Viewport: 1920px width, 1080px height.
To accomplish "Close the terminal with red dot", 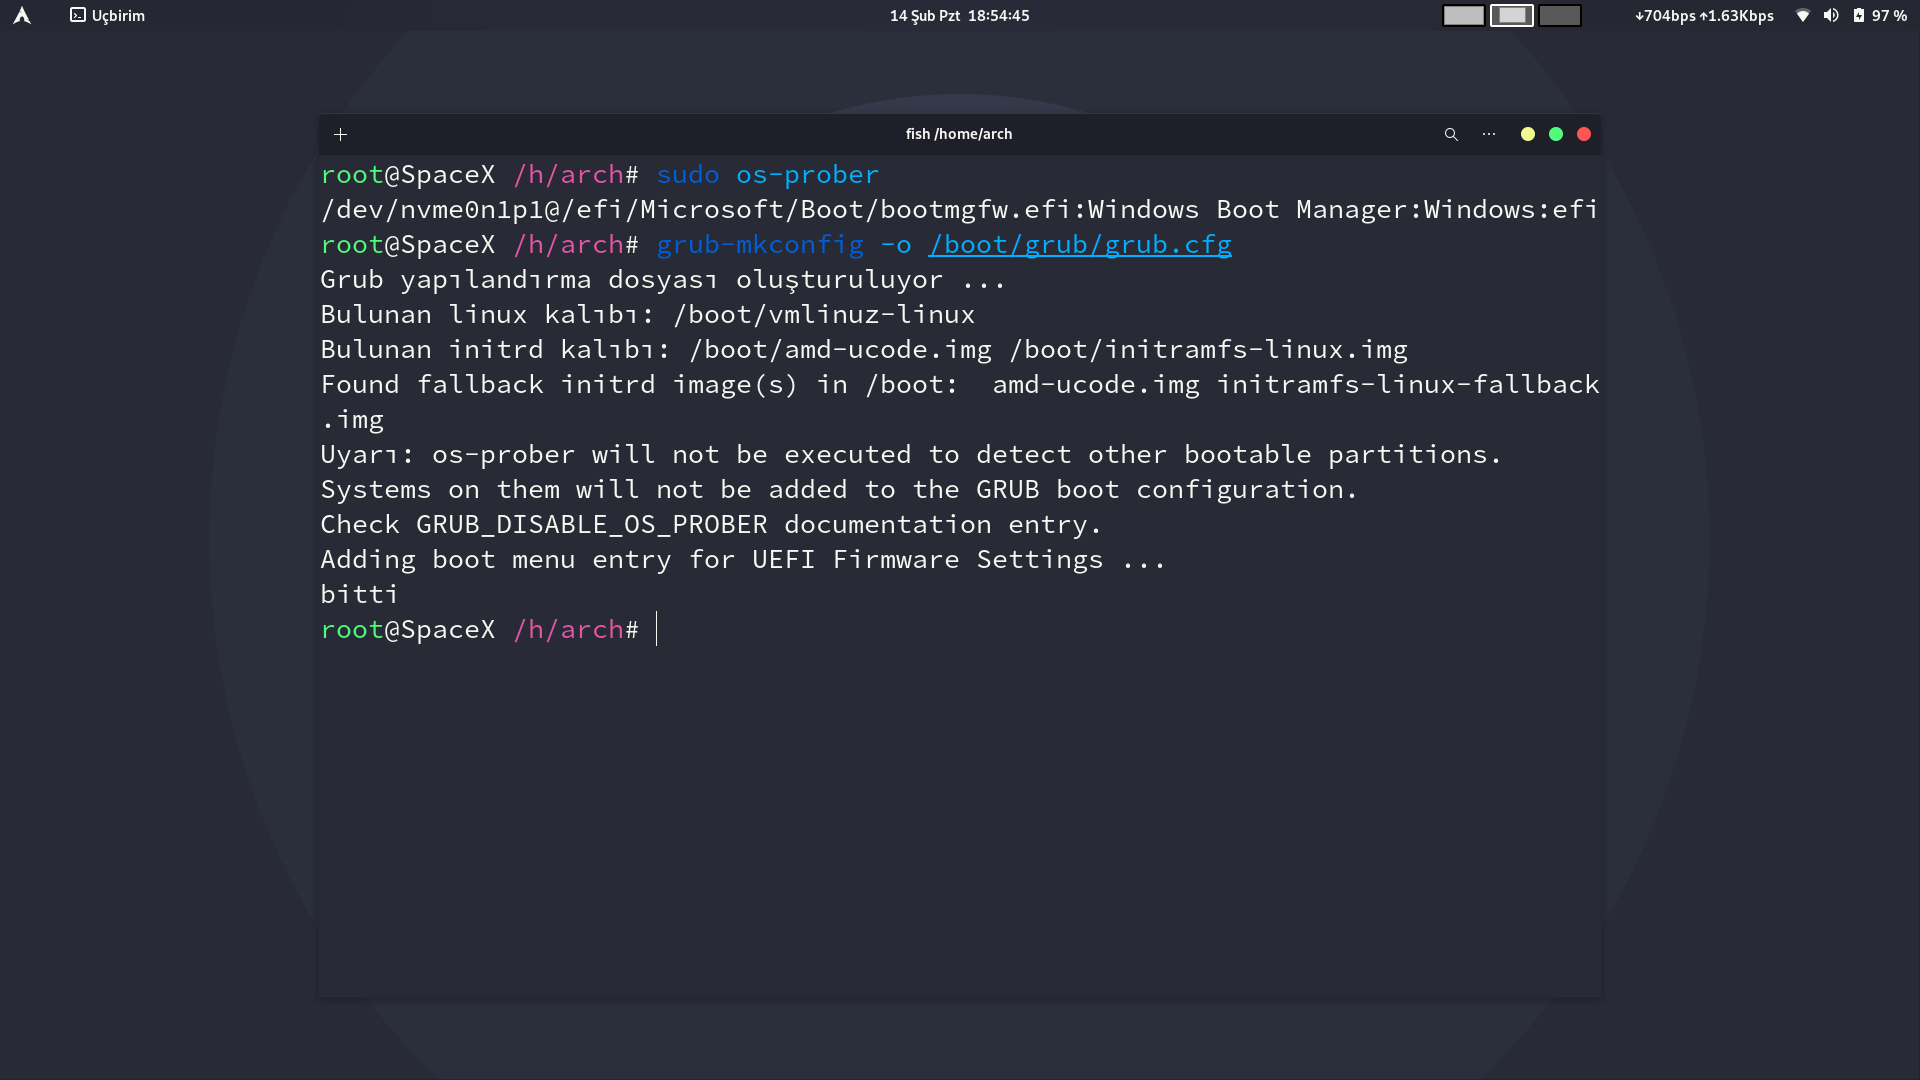I will click(x=1584, y=134).
